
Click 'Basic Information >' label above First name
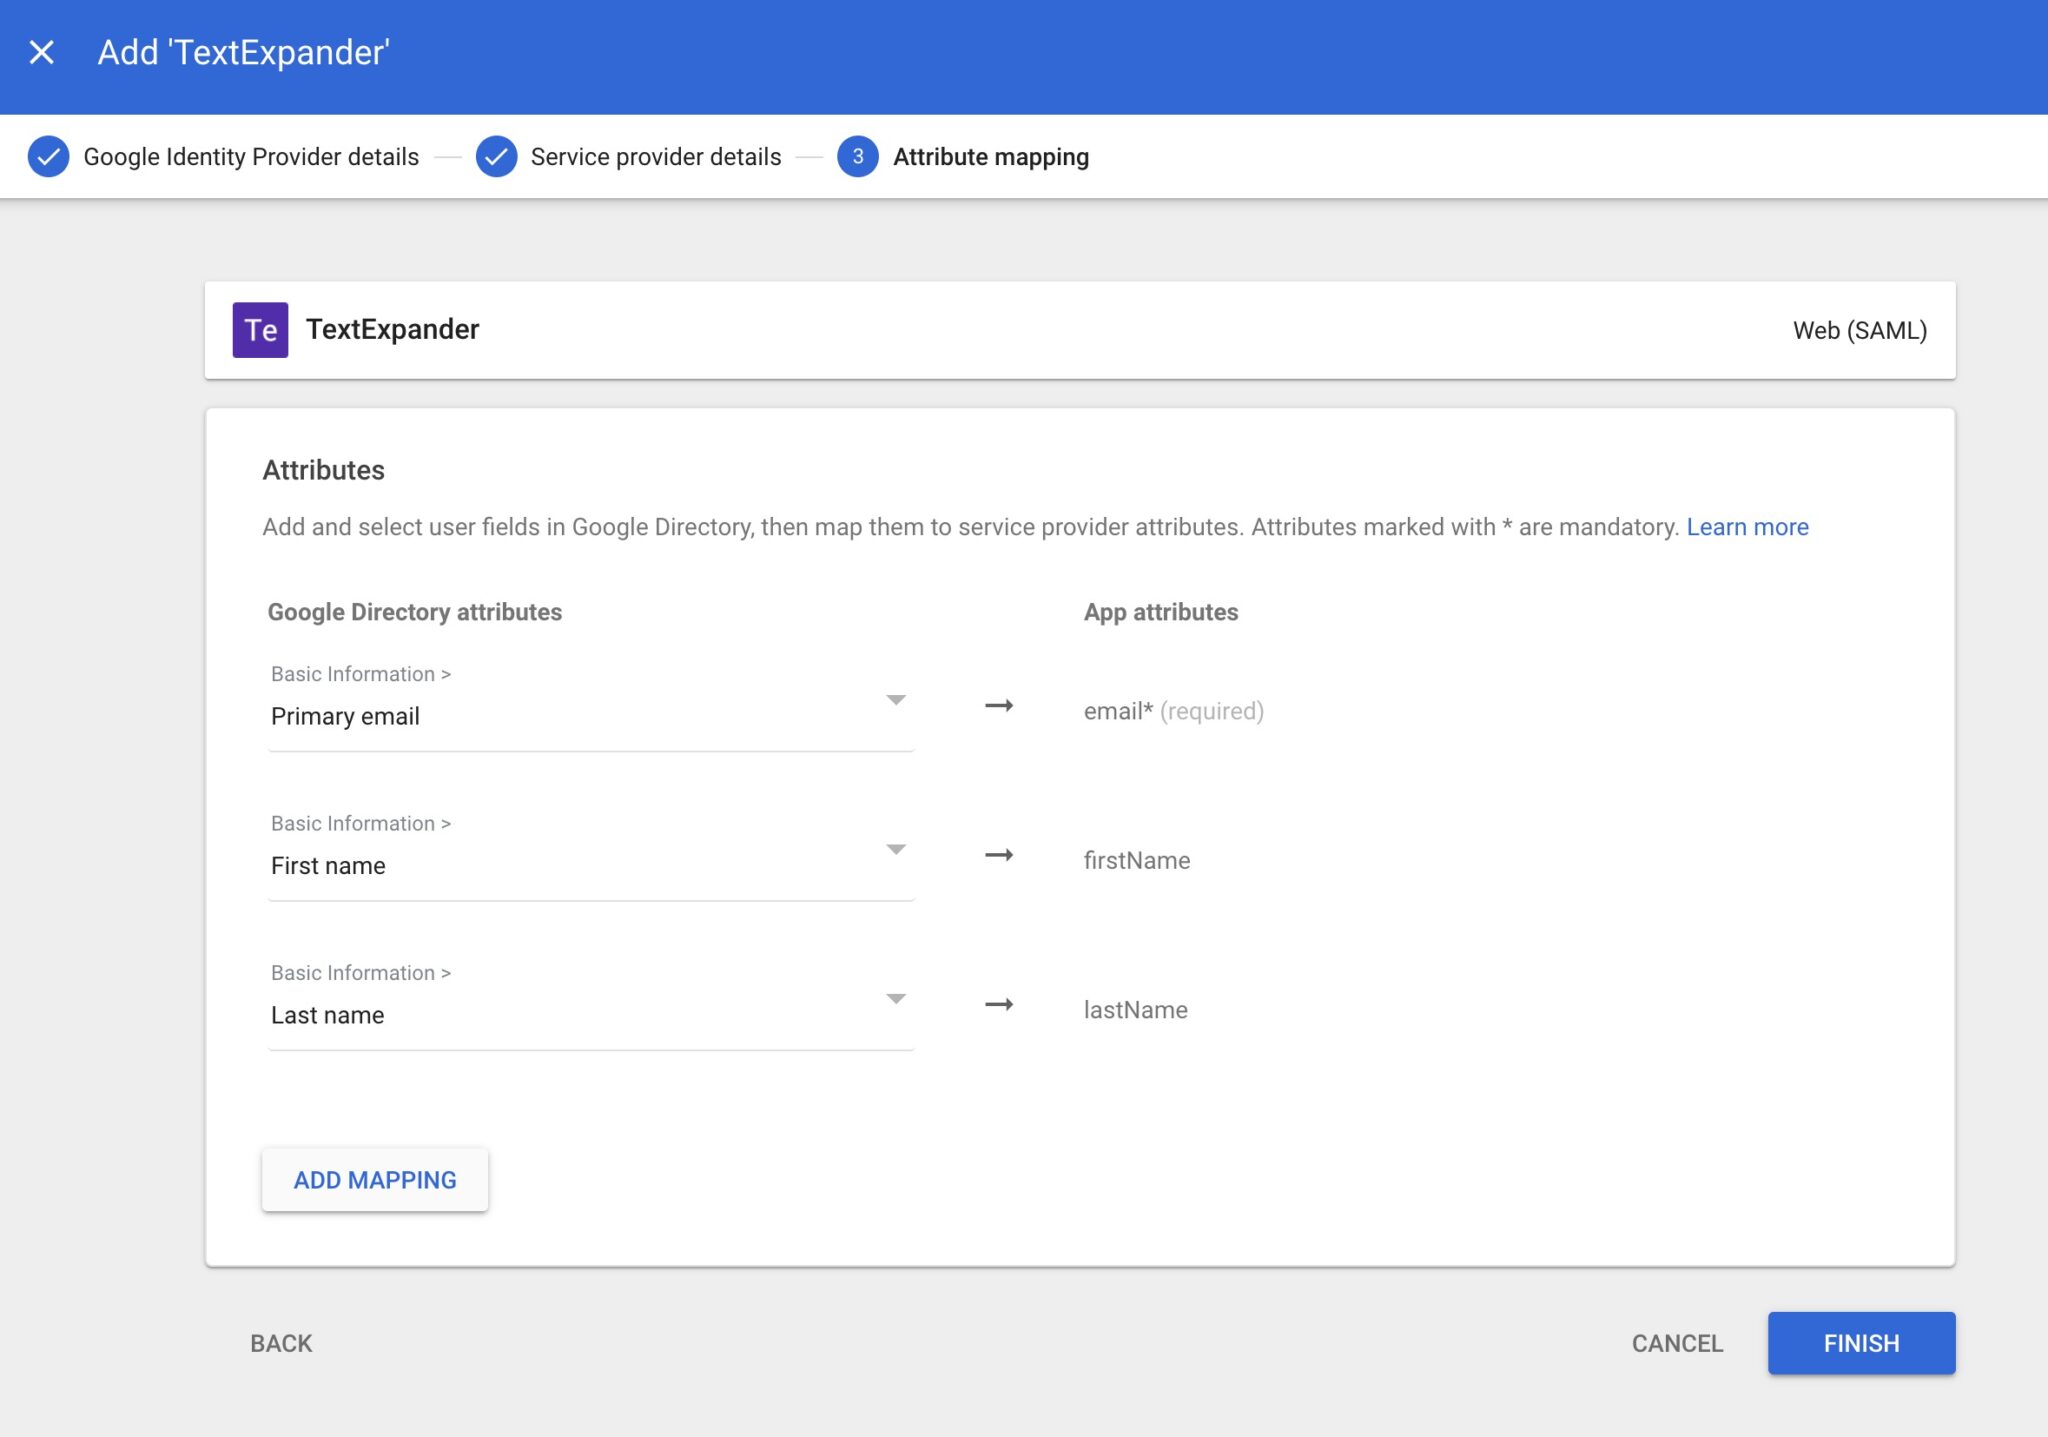(361, 823)
